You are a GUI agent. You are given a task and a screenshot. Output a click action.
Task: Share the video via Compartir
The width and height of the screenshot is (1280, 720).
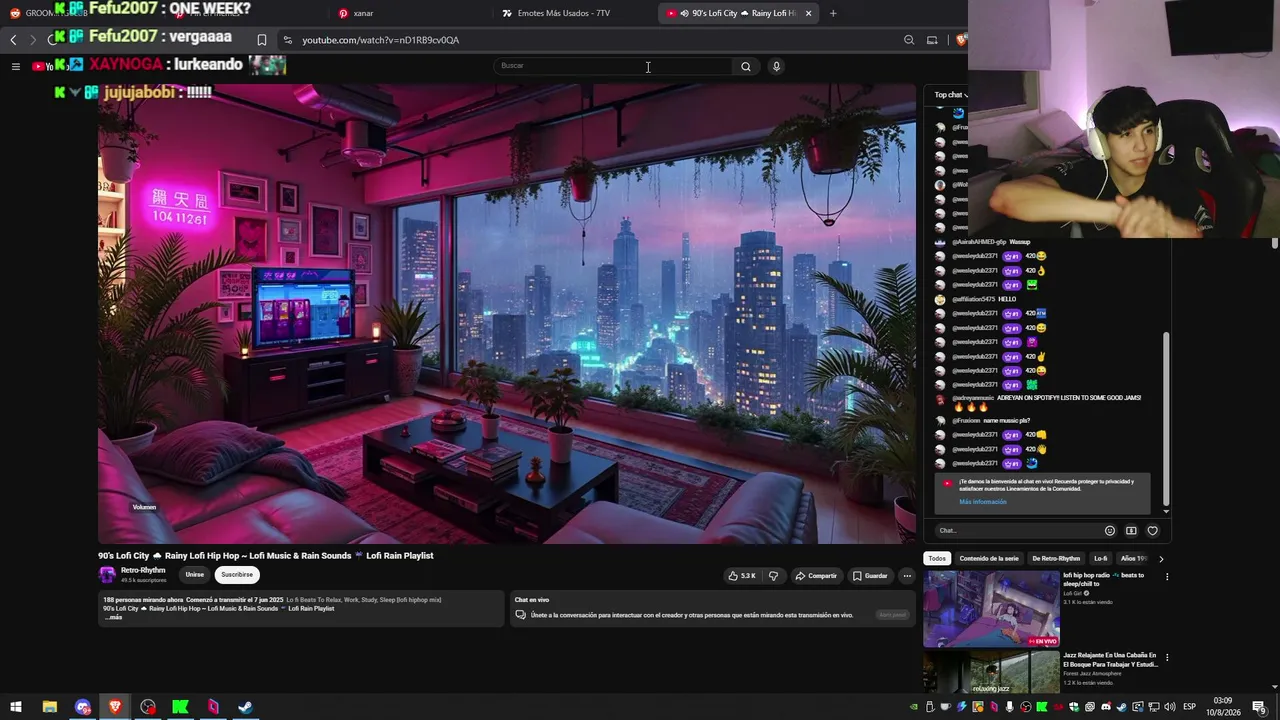click(816, 576)
